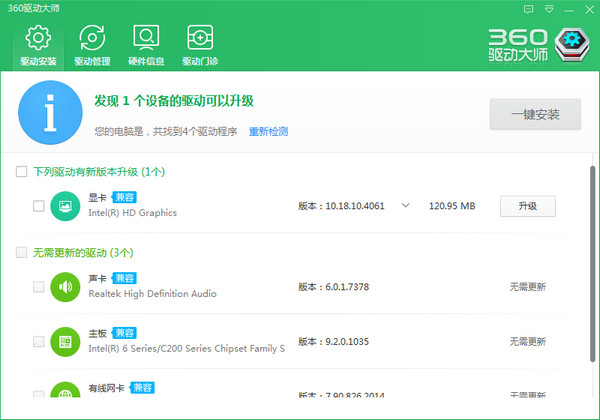The image size is (600, 420).
Task: Click the 显卡 graphics card icon
Action: (65, 206)
